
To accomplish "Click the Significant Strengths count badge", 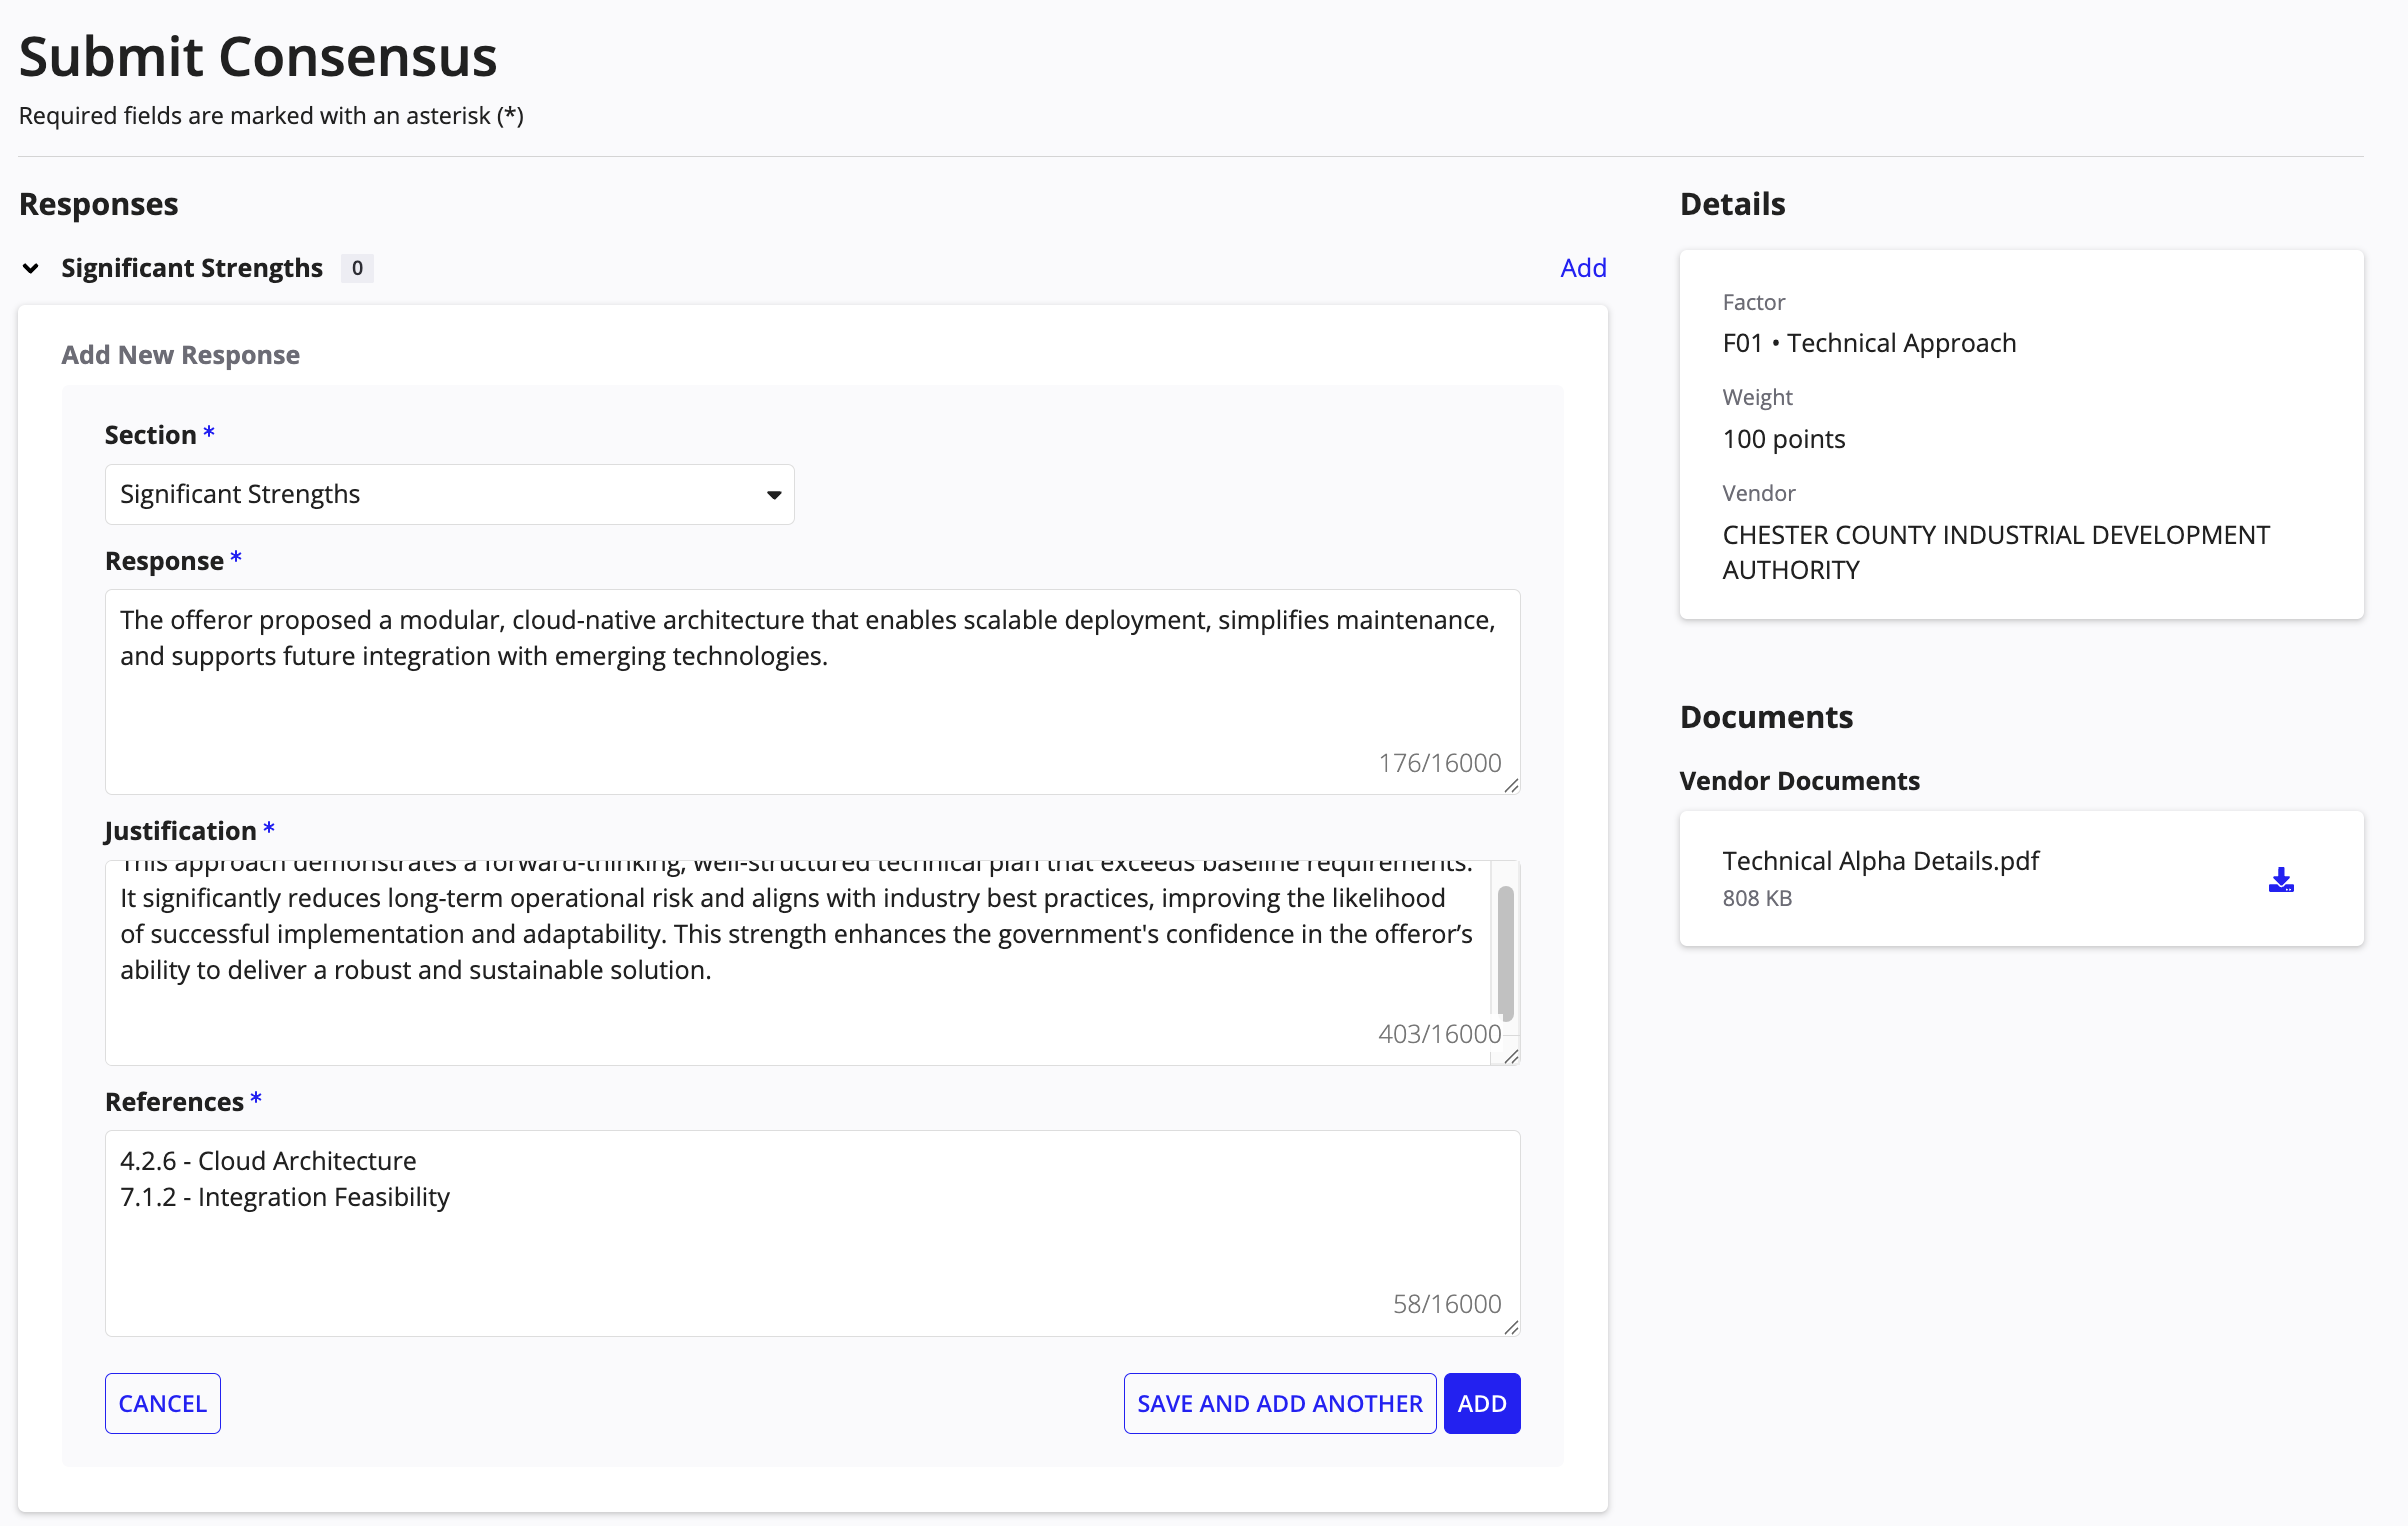I will [x=357, y=268].
